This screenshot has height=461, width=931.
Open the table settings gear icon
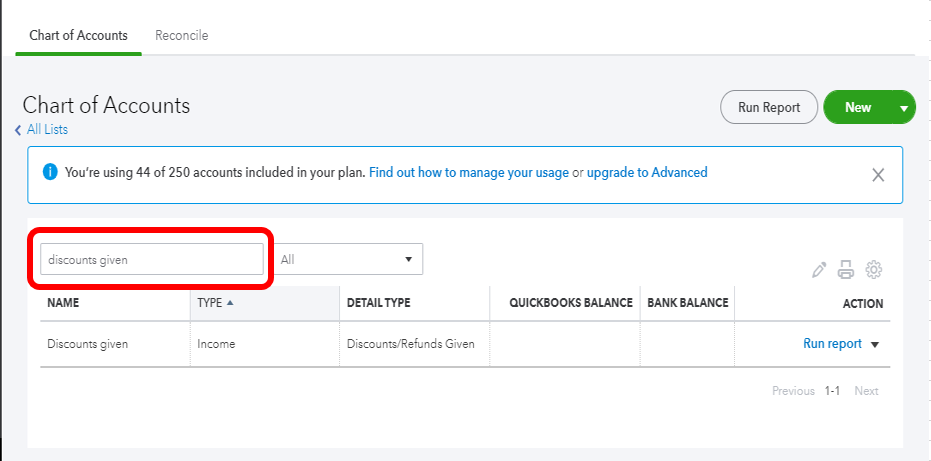point(874,269)
